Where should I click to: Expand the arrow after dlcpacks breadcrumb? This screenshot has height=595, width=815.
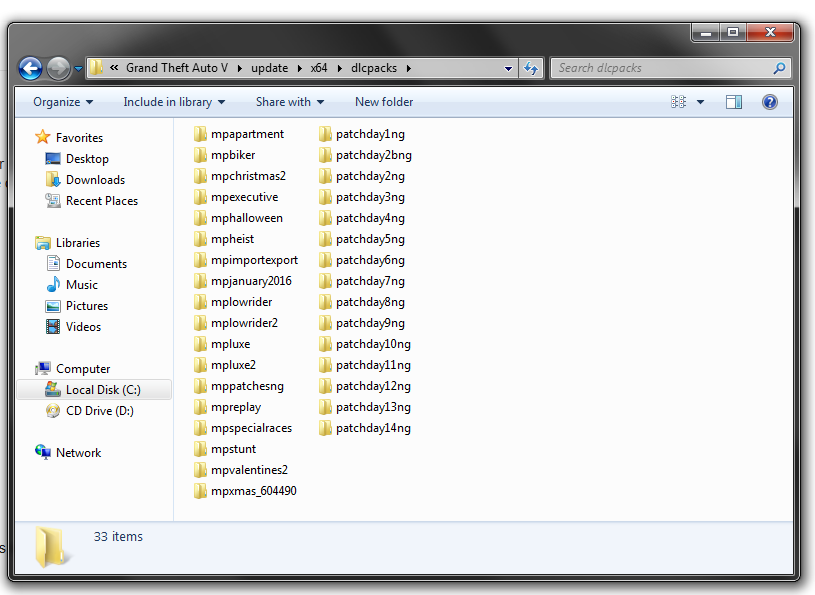click(x=409, y=68)
